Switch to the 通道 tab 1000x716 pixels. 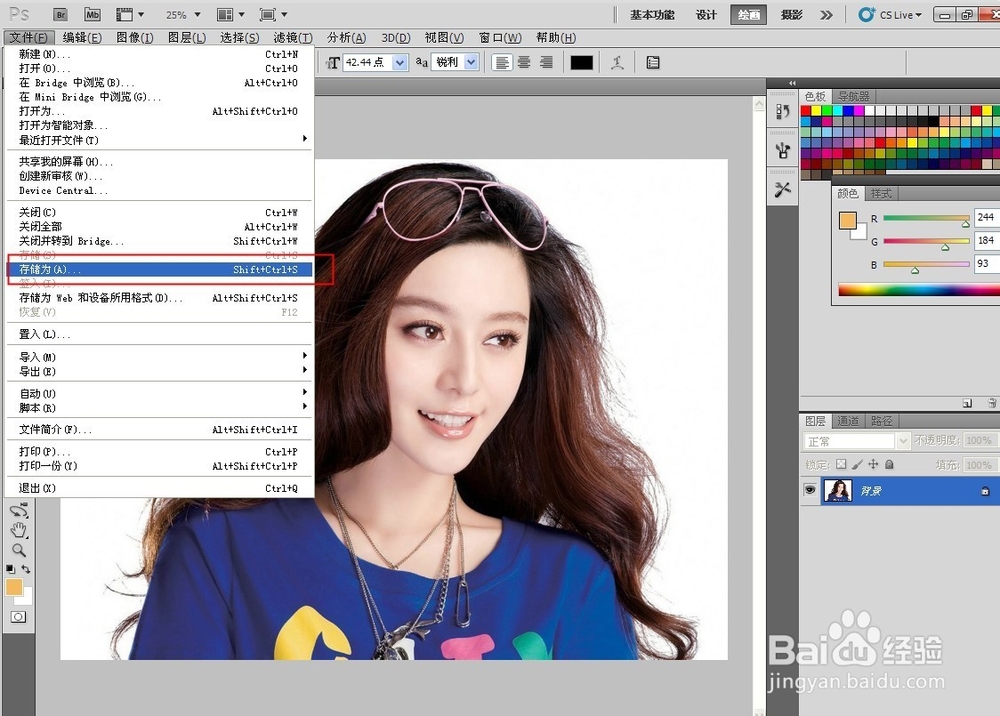(848, 421)
